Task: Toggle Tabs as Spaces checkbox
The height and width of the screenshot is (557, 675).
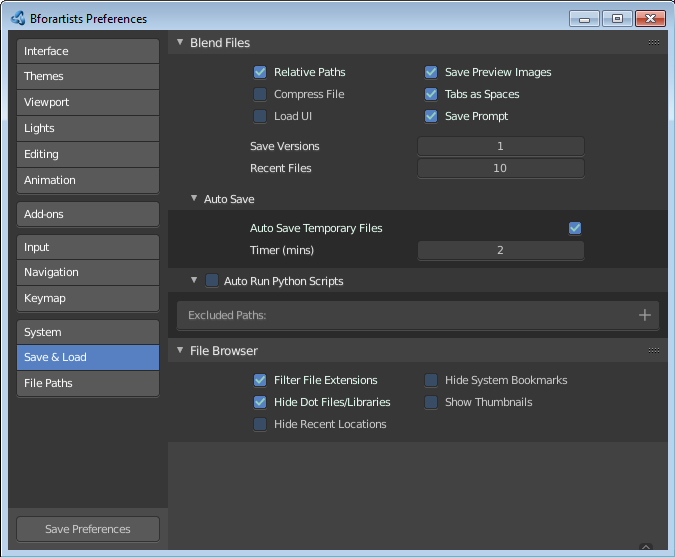Action: [430, 94]
